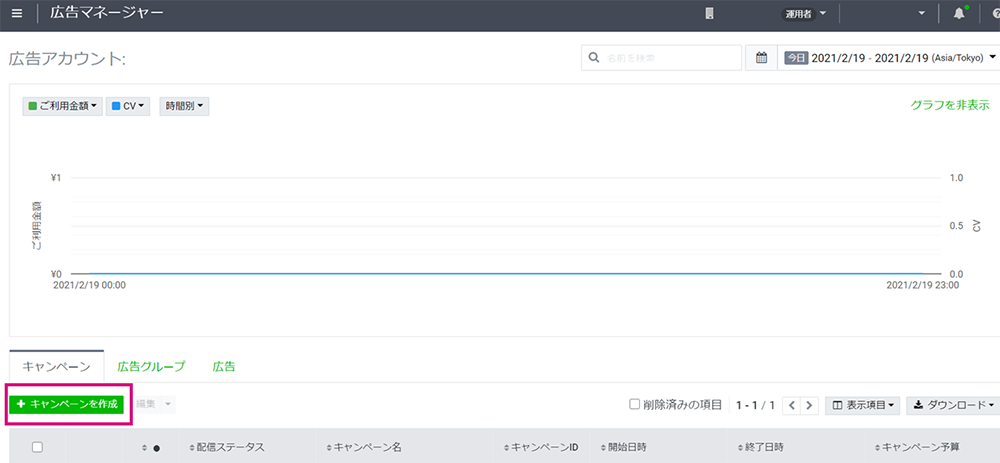Open the 時間別 granularity dropdown
Screen dimensions: 1000x463
pyautogui.click(x=184, y=107)
